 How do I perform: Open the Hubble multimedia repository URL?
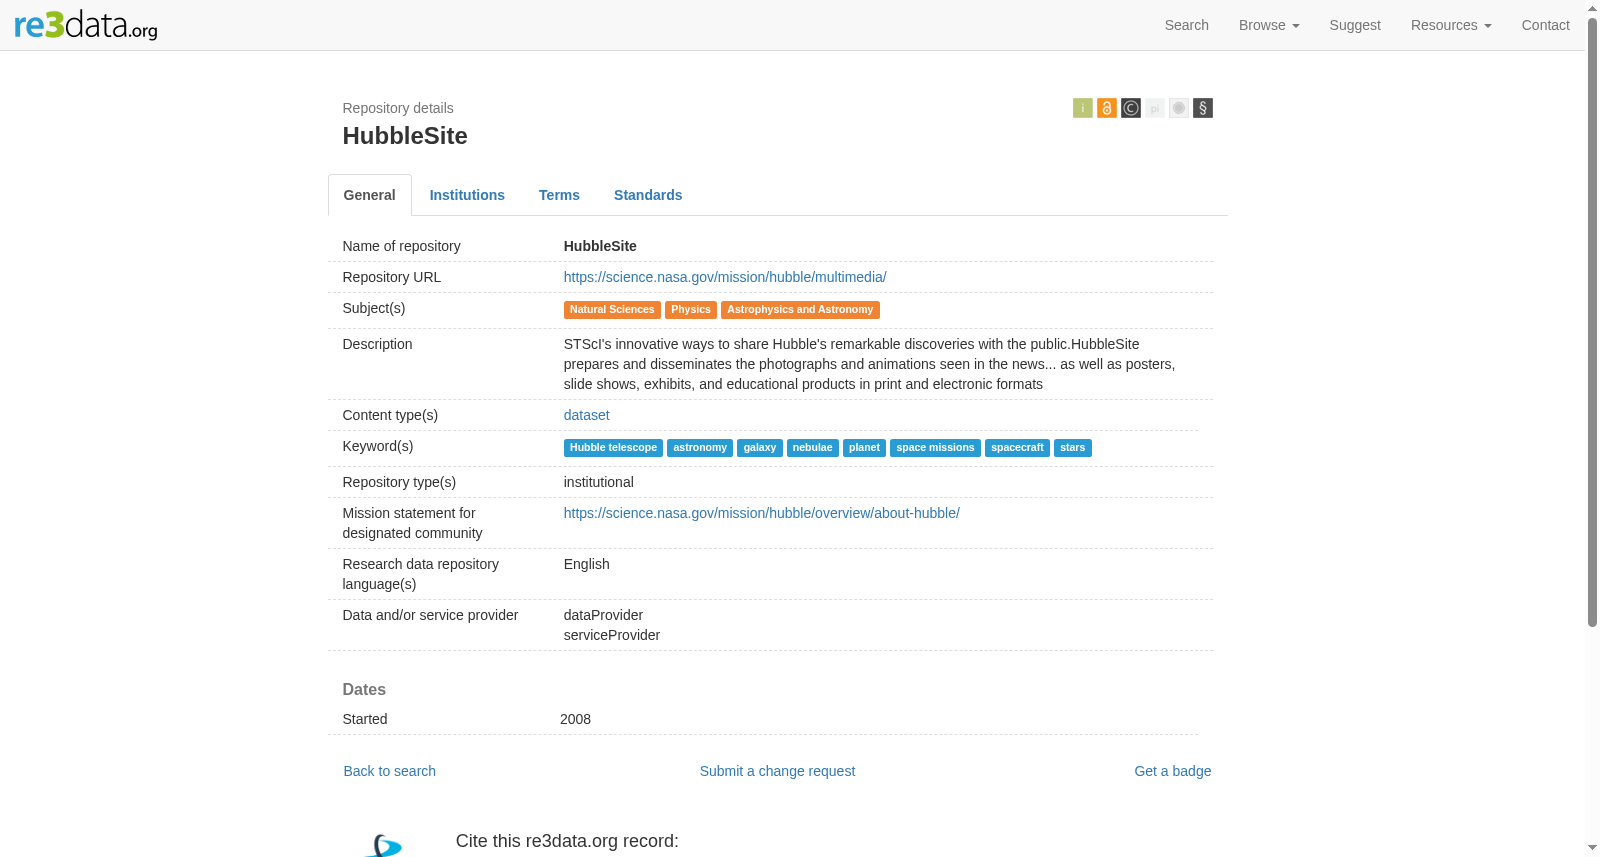(x=725, y=277)
